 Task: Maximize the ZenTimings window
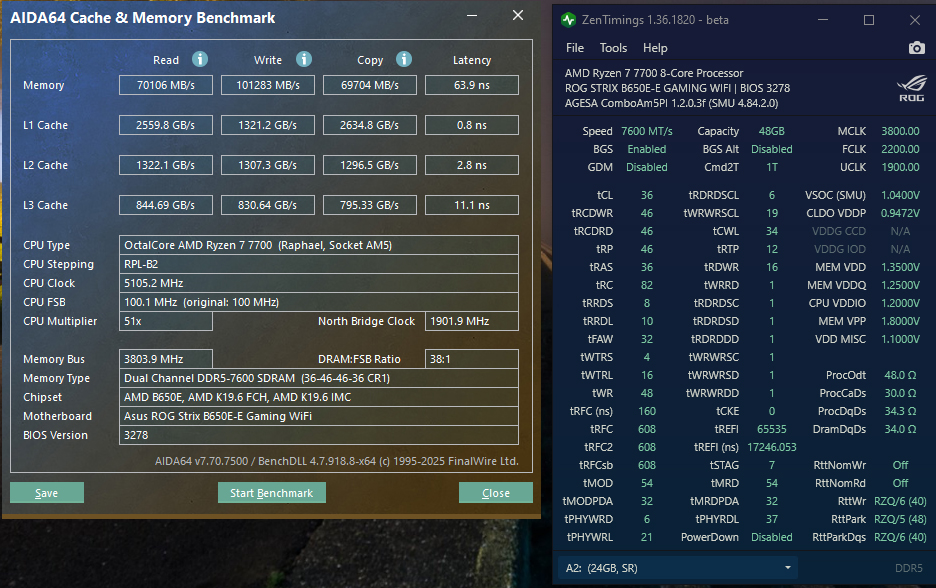[869, 20]
